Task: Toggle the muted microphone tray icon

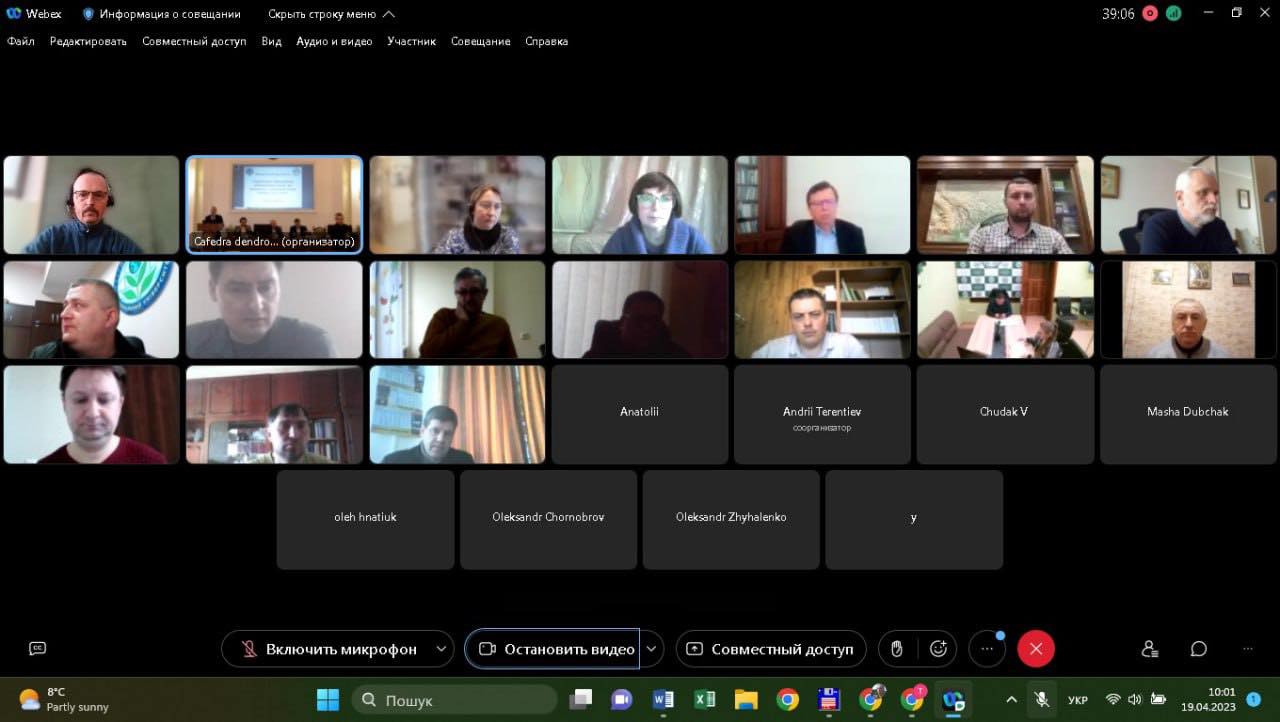Action: coord(1042,699)
